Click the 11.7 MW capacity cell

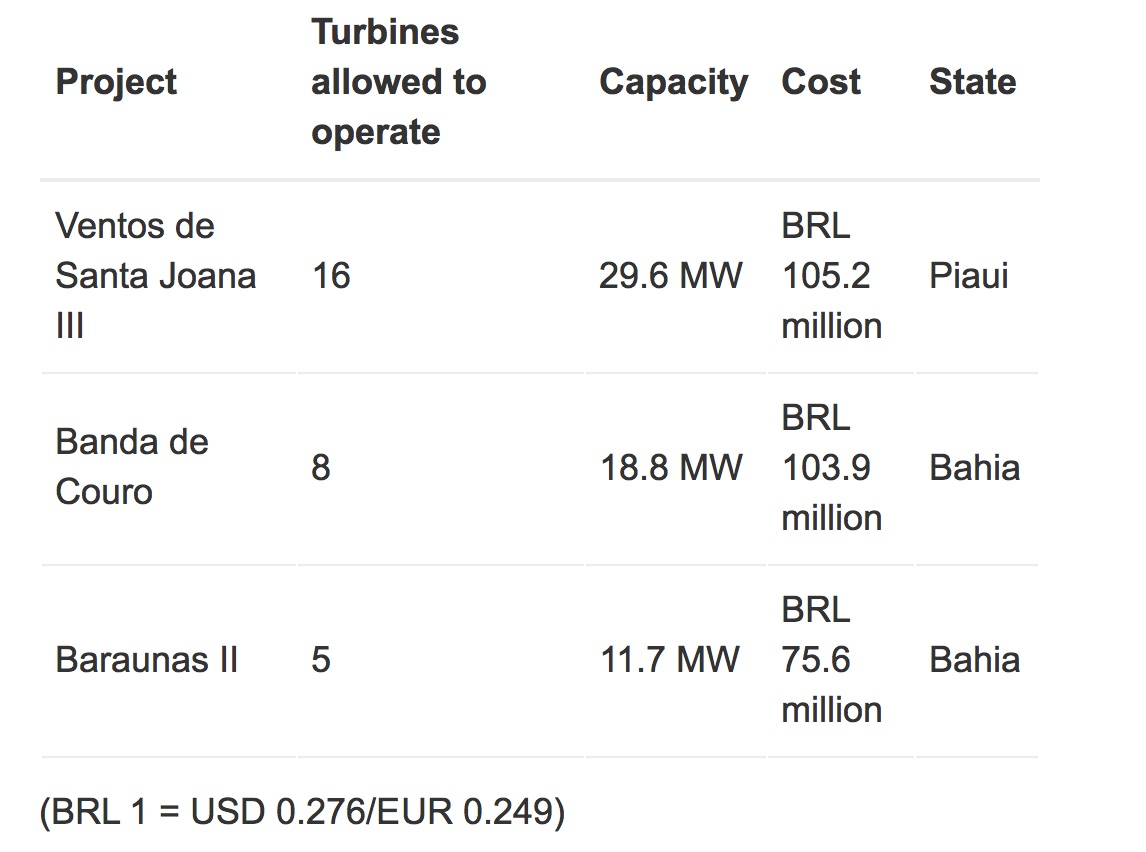pos(669,660)
